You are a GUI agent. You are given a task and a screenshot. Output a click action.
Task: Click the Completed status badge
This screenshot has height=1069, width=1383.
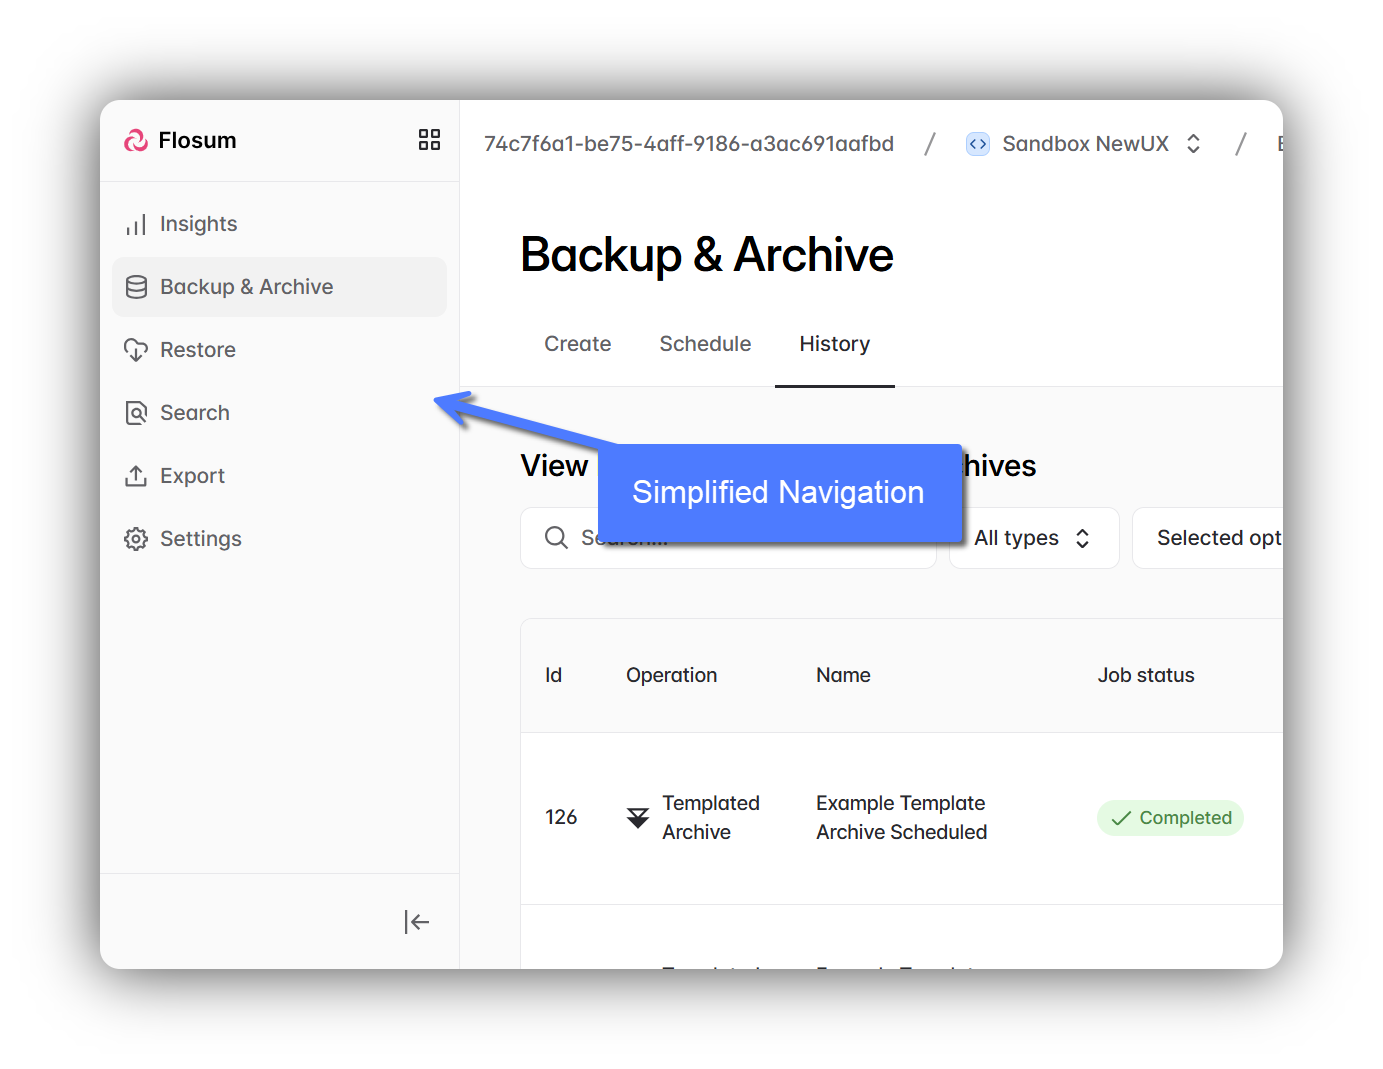(x=1170, y=818)
